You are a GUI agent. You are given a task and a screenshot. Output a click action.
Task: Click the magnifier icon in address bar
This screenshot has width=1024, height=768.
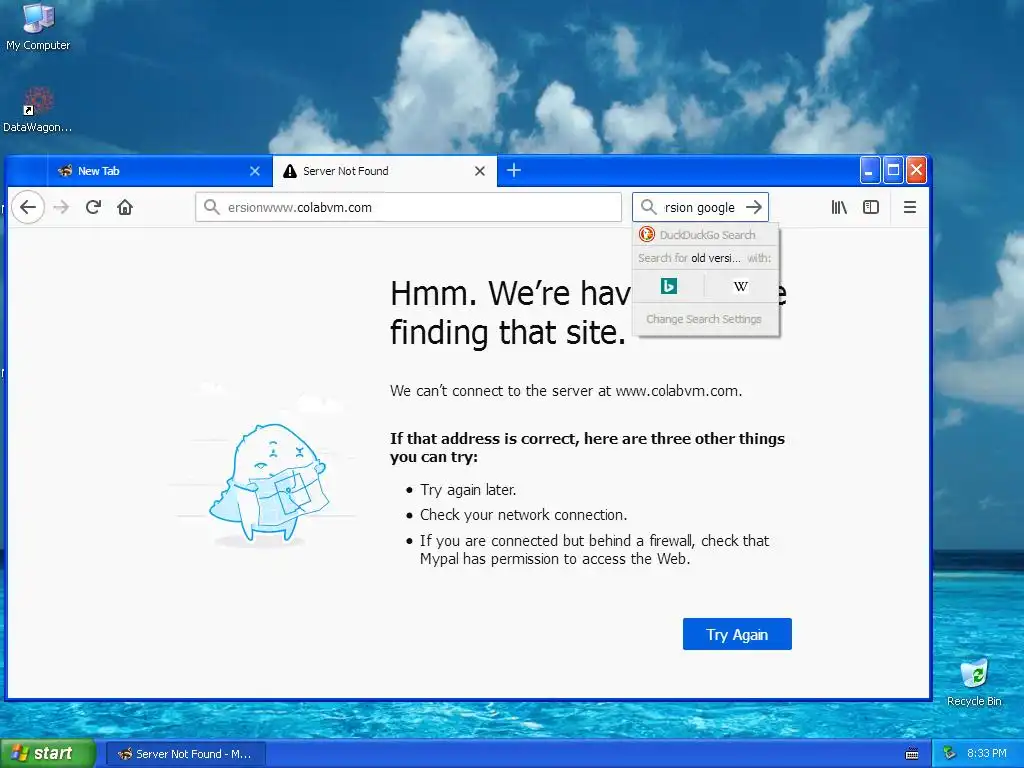coord(211,208)
